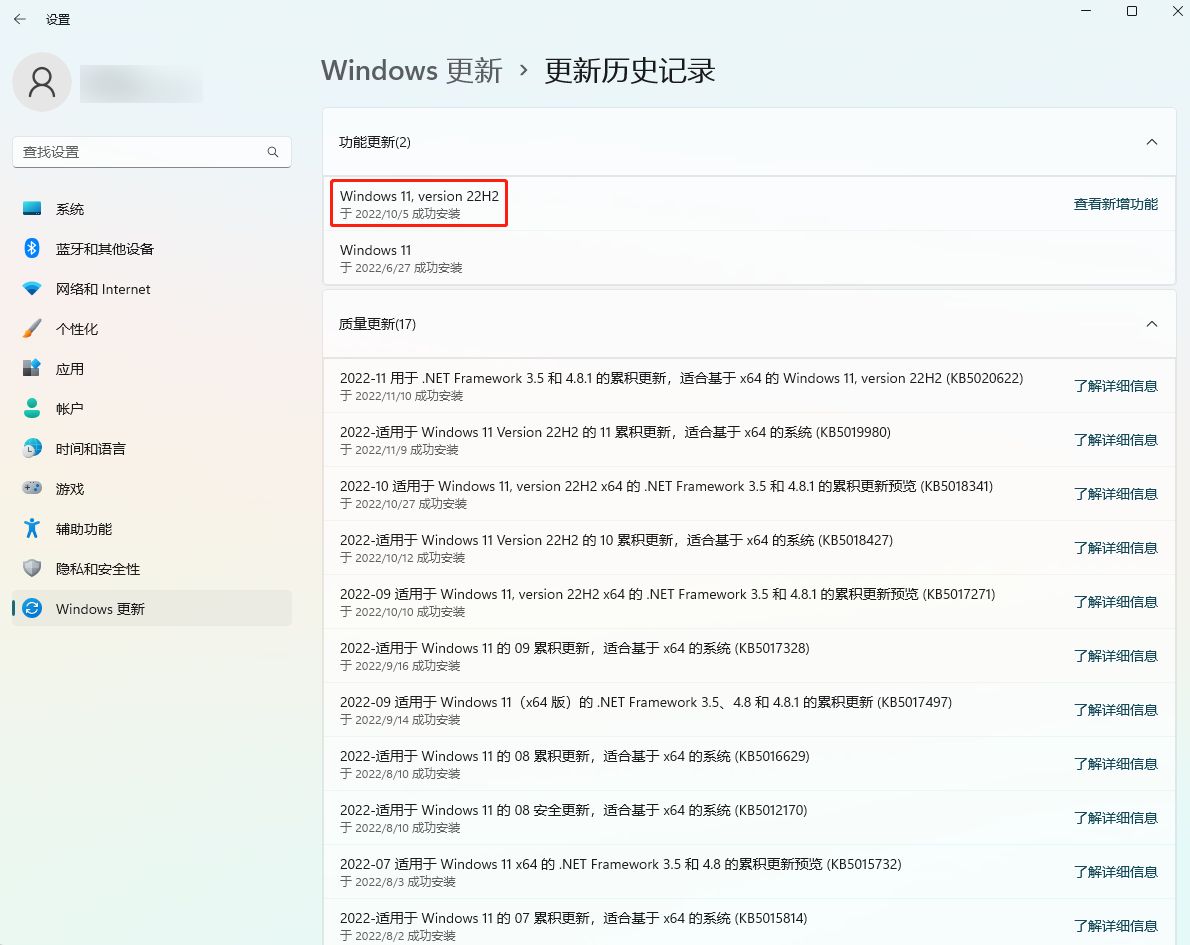This screenshot has height=945, width=1190.
Task: Open 了解详细信息 for KB5018341
Action: coord(1116,493)
